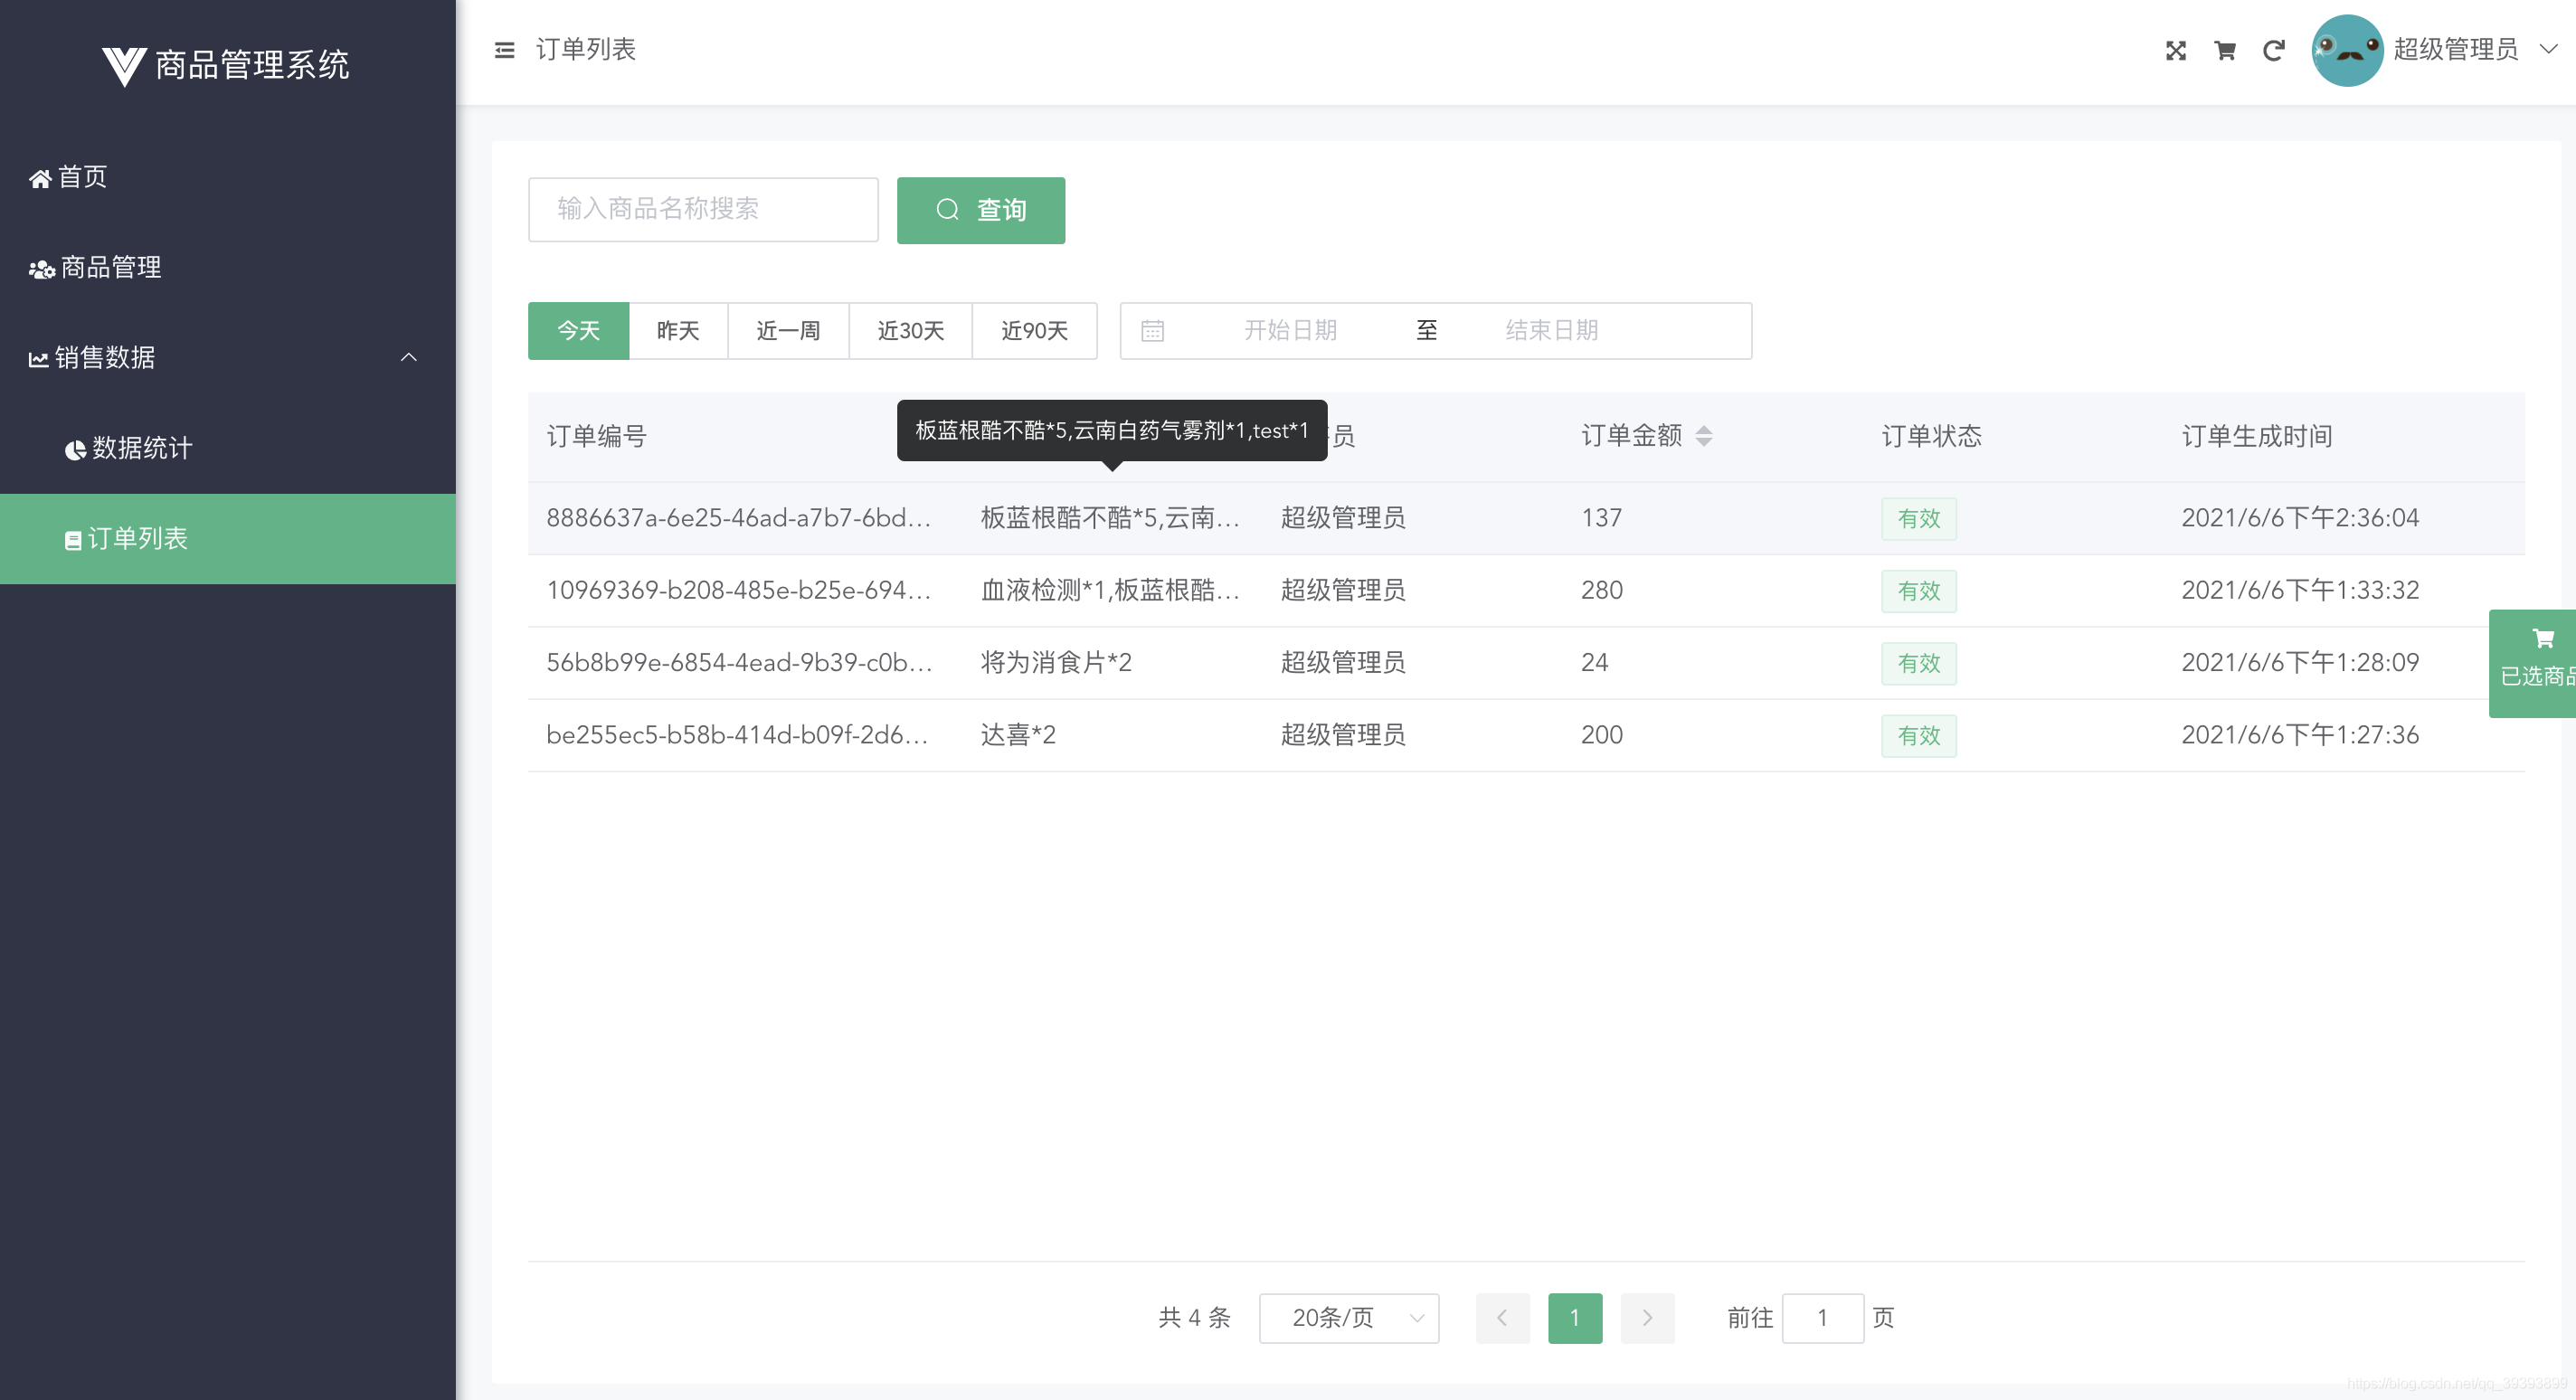Click the sidebar collapse hamburger icon
The width and height of the screenshot is (2576, 1400).
point(504,50)
